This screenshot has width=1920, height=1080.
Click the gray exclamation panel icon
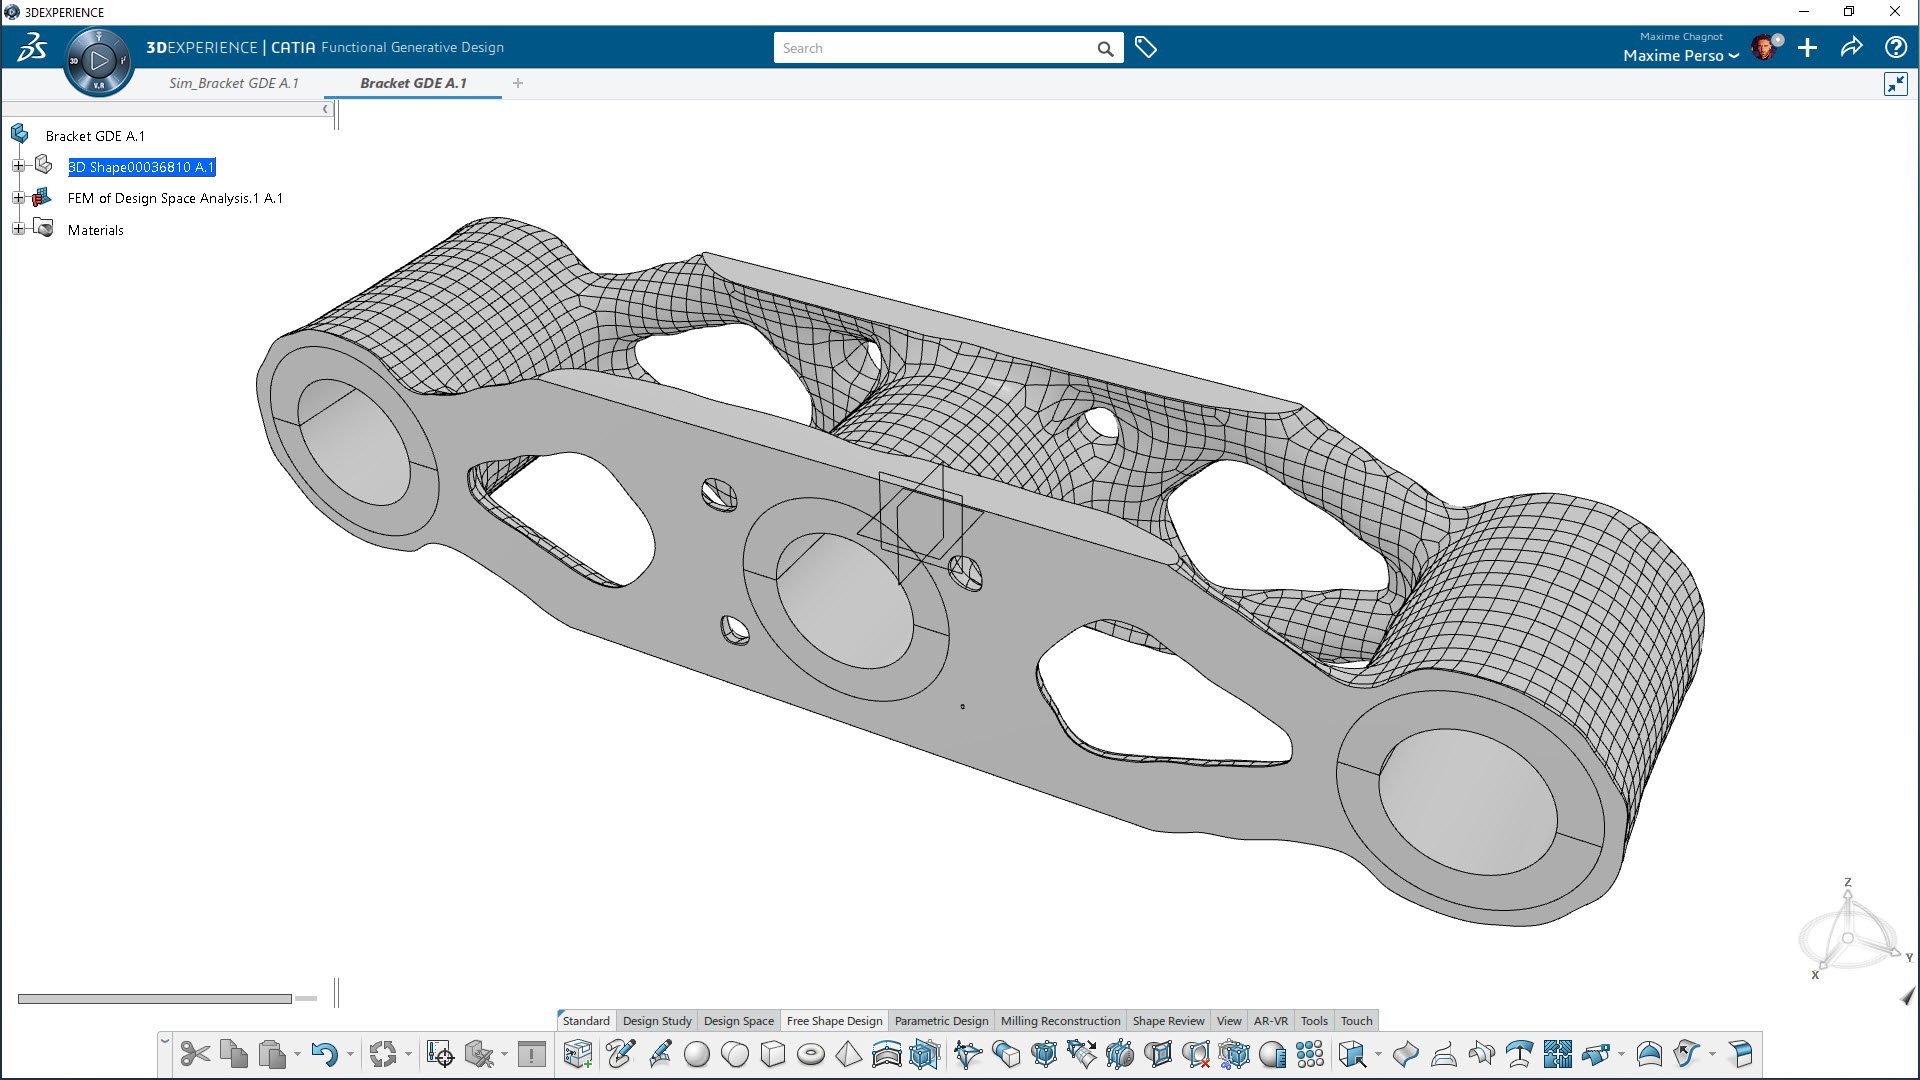click(532, 1054)
